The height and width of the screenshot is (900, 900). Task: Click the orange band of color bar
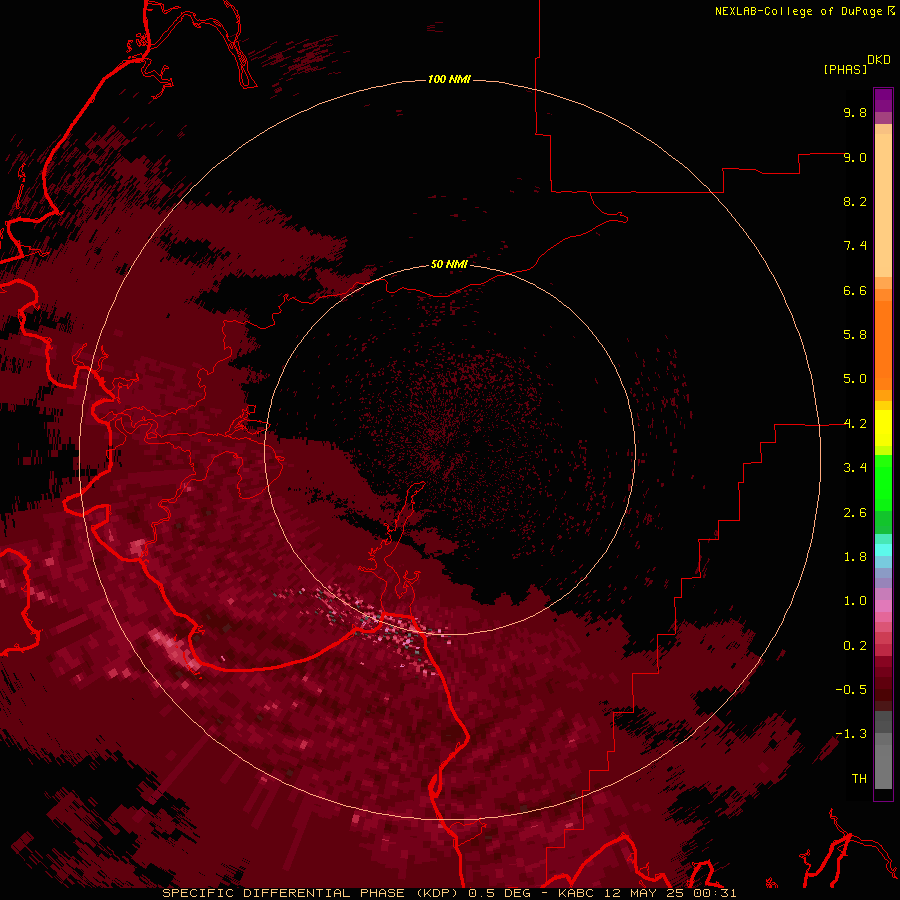[883, 344]
